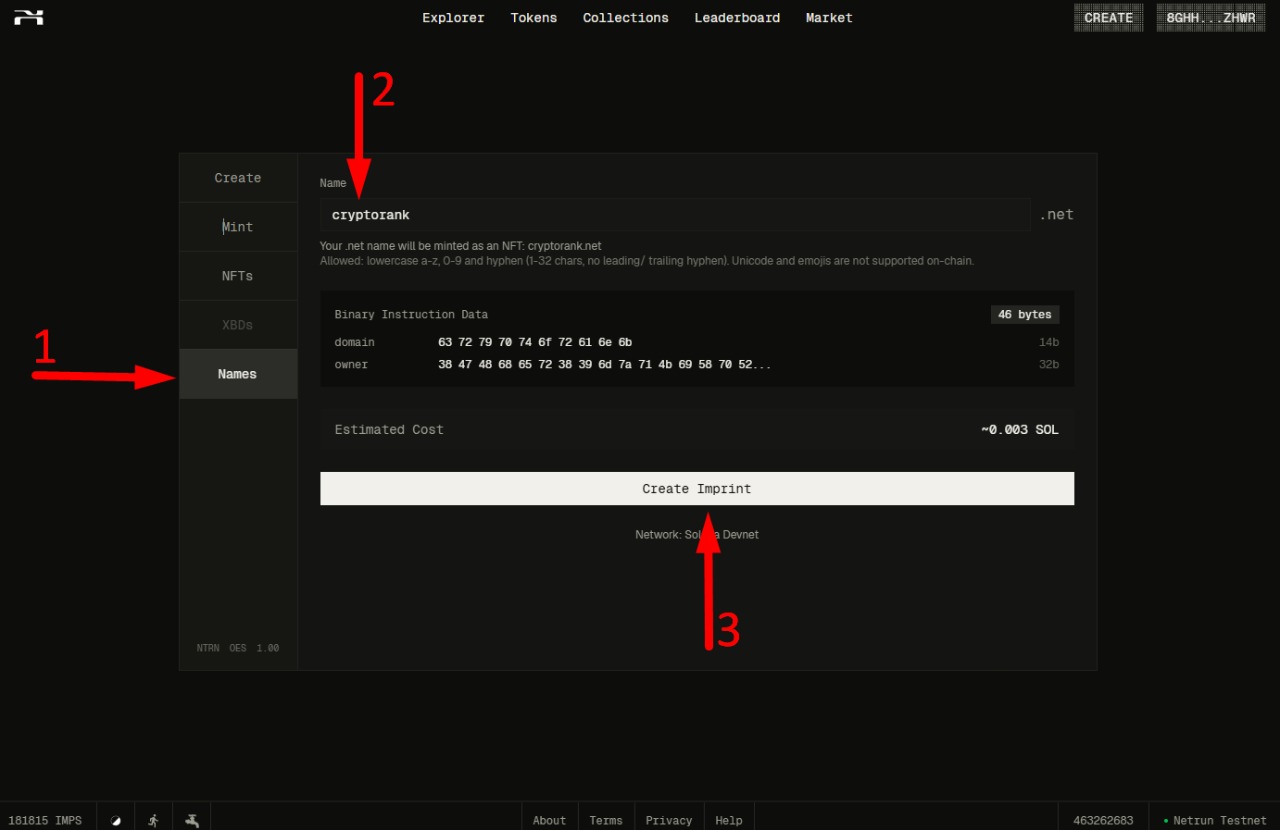Click the 181815 IMPS counter
Viewport: 1280px width, 830px height.
45,820
